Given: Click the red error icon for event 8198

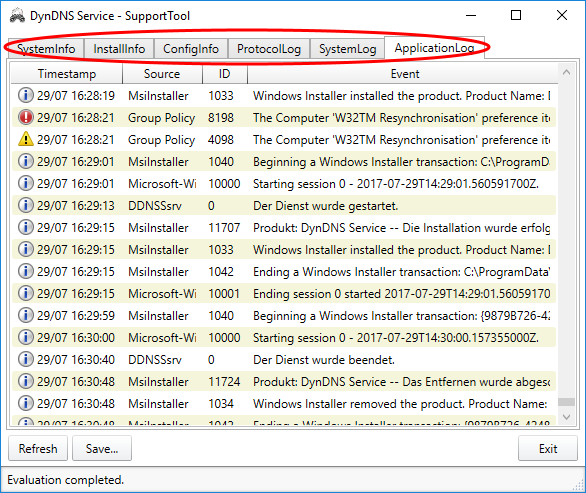Looking at the screenshot, I should point(26,117).
